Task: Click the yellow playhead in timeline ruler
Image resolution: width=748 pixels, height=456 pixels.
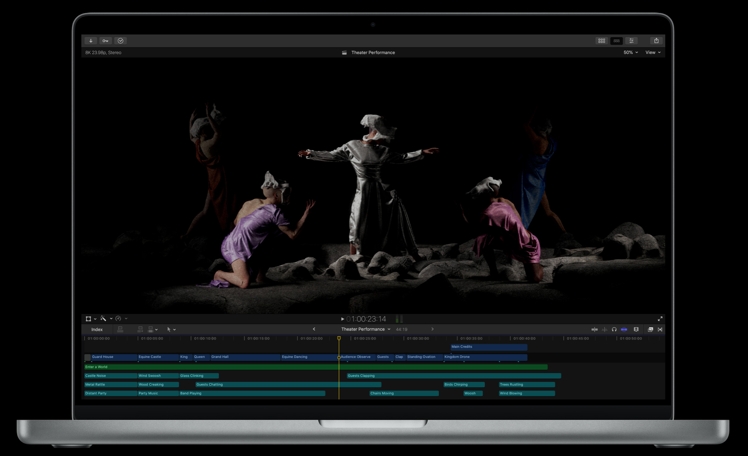Action: (339, 339)
